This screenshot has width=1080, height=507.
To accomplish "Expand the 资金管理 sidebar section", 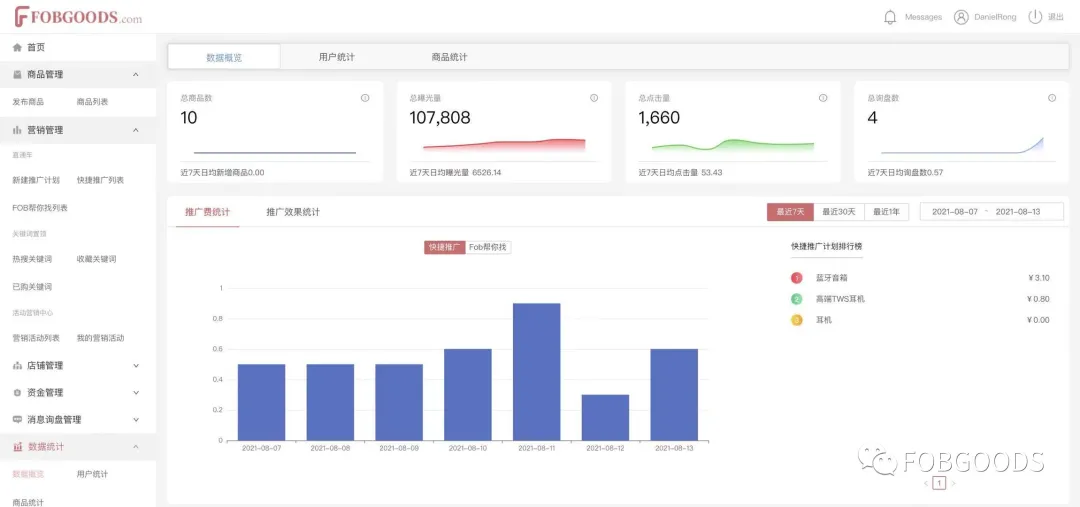I will (x=136, y=393).
